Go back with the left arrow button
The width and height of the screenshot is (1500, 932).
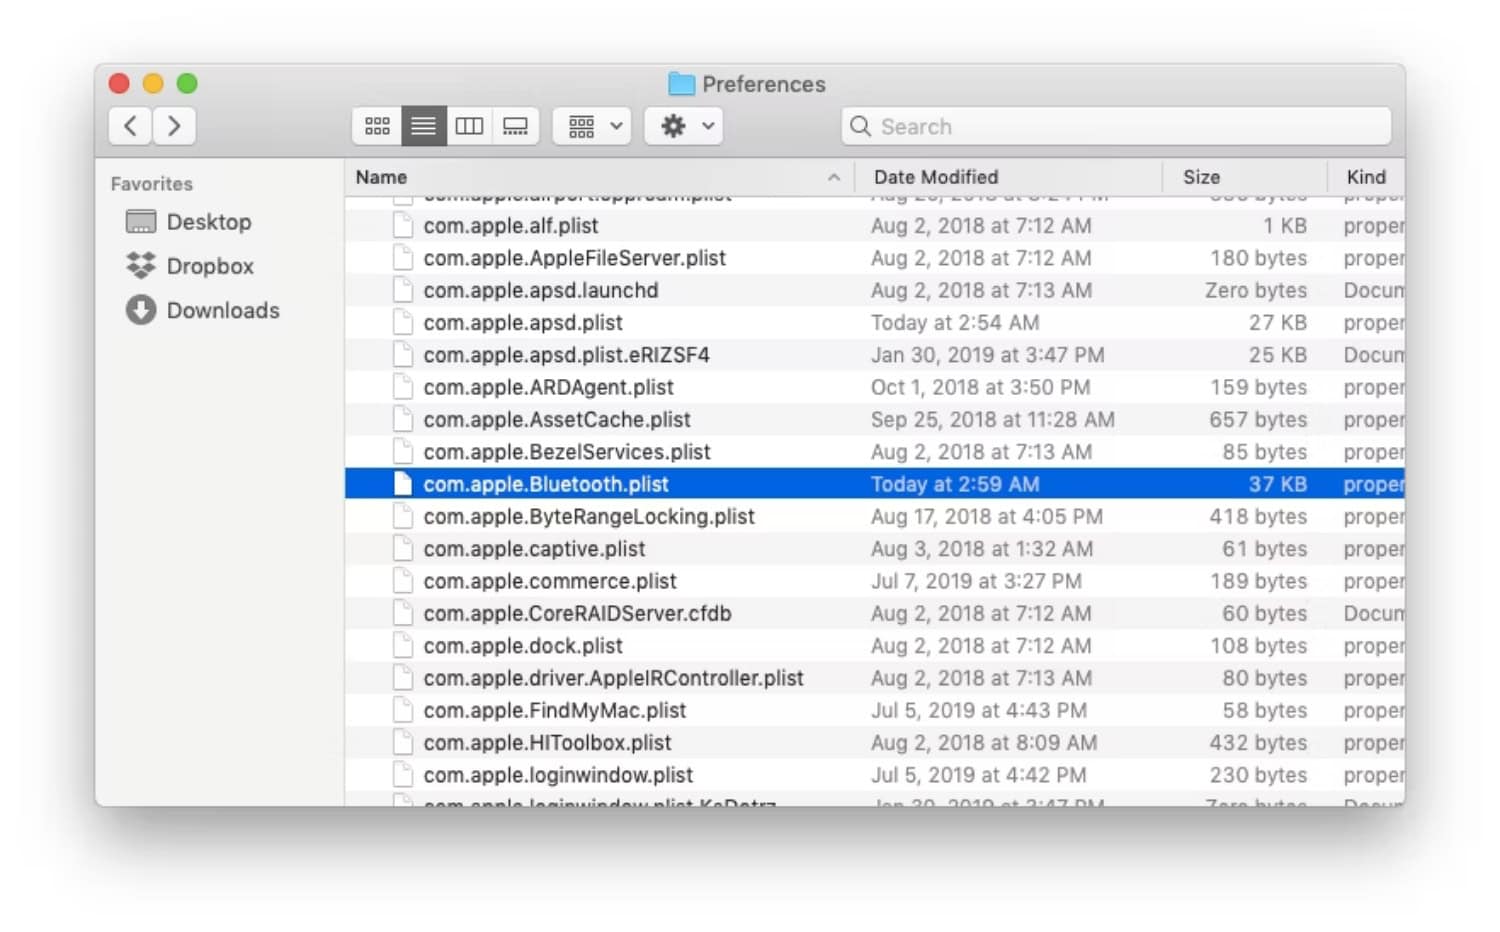coord(130,126)
